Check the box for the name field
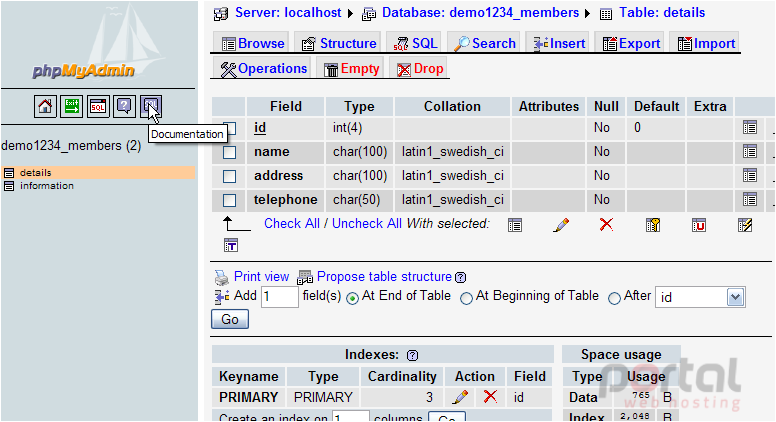This screenshot has width=776, height=422. tap(229, 152)
